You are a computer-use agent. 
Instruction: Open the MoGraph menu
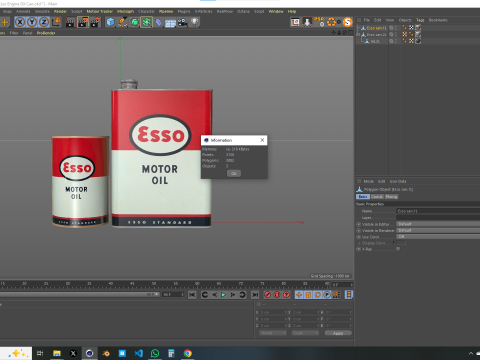pyautogui.click(x=125, y=11)
